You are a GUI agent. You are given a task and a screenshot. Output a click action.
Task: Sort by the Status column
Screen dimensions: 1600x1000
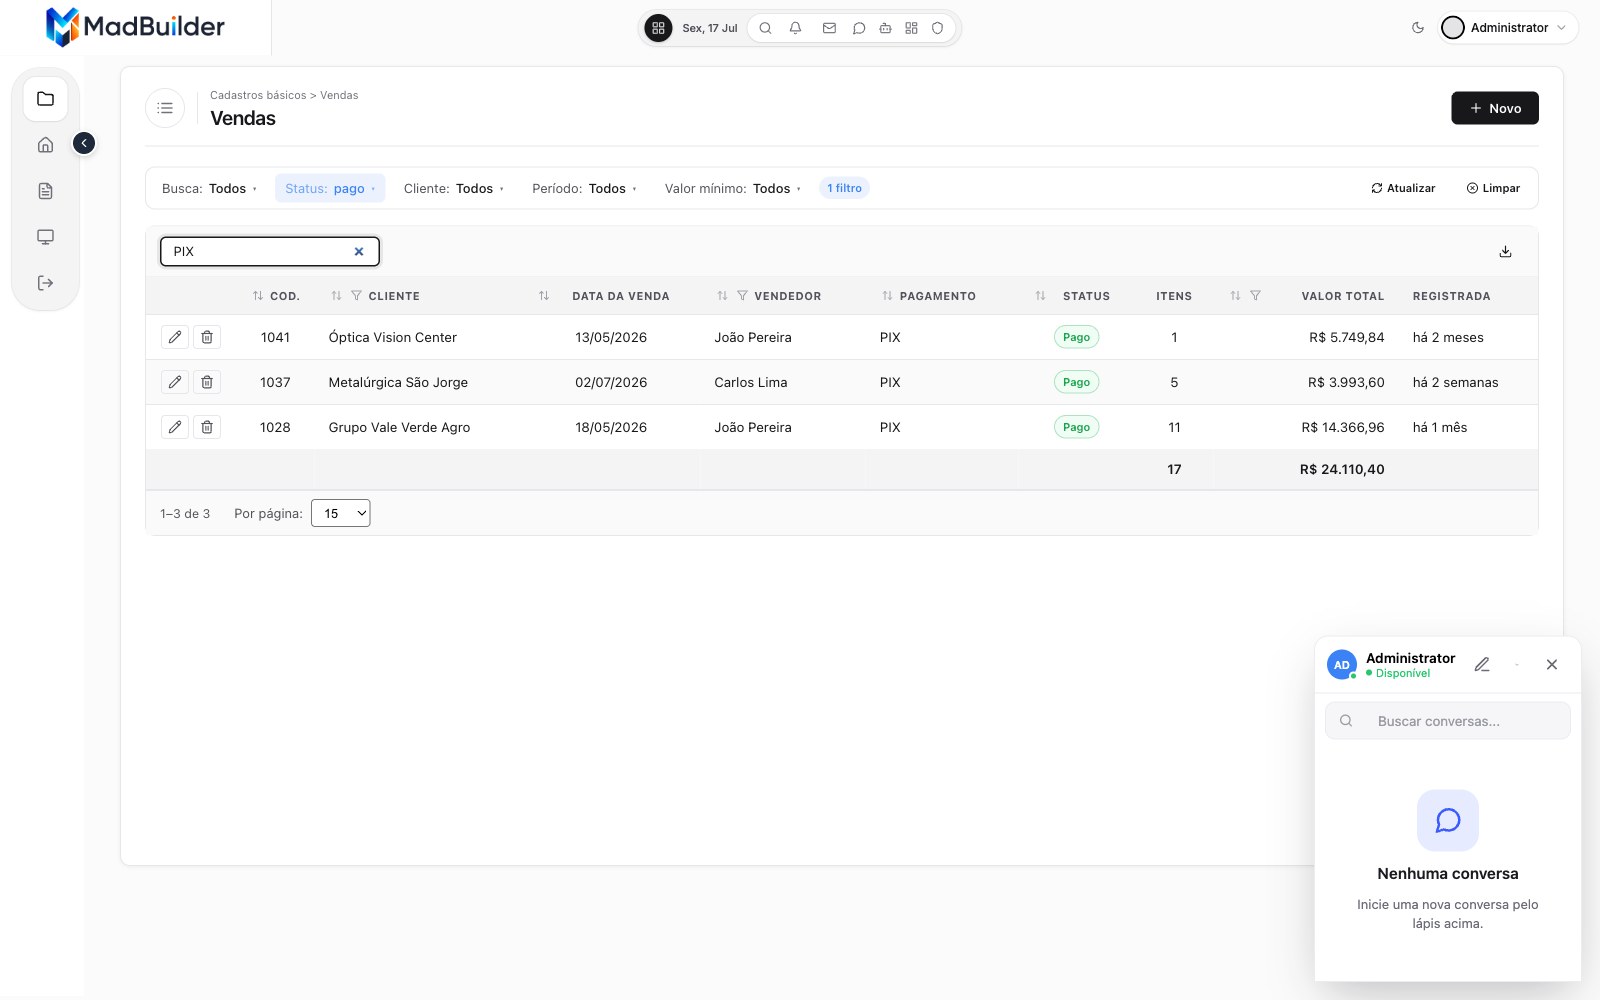1040,296
